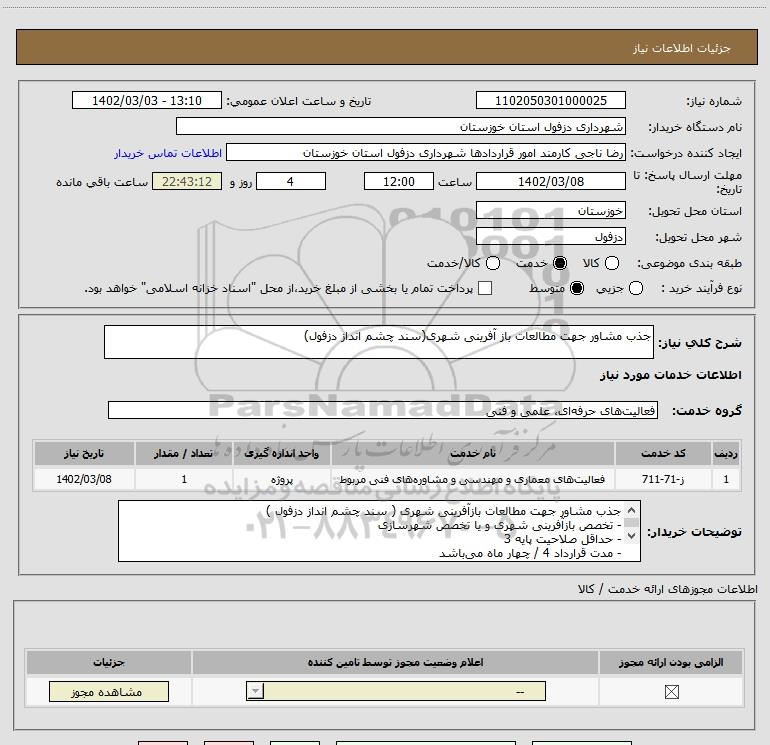
Task: Click واحد اندازه گیری column header
Action: tap(282, 453)
